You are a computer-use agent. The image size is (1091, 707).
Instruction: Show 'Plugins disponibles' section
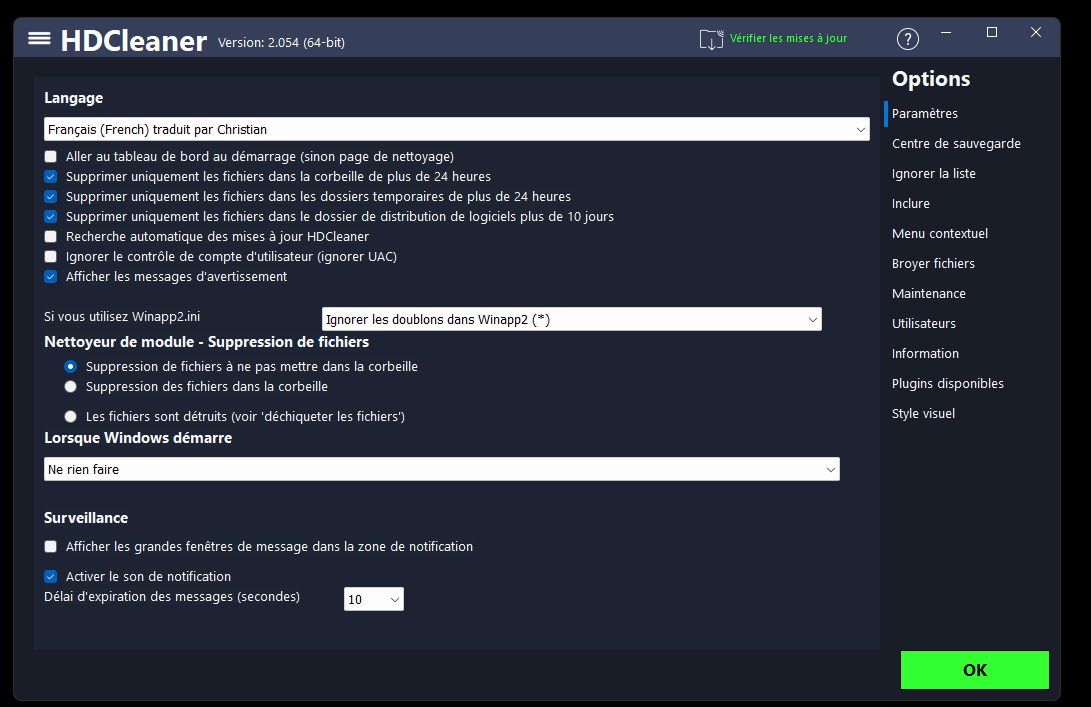coord(948,383)
